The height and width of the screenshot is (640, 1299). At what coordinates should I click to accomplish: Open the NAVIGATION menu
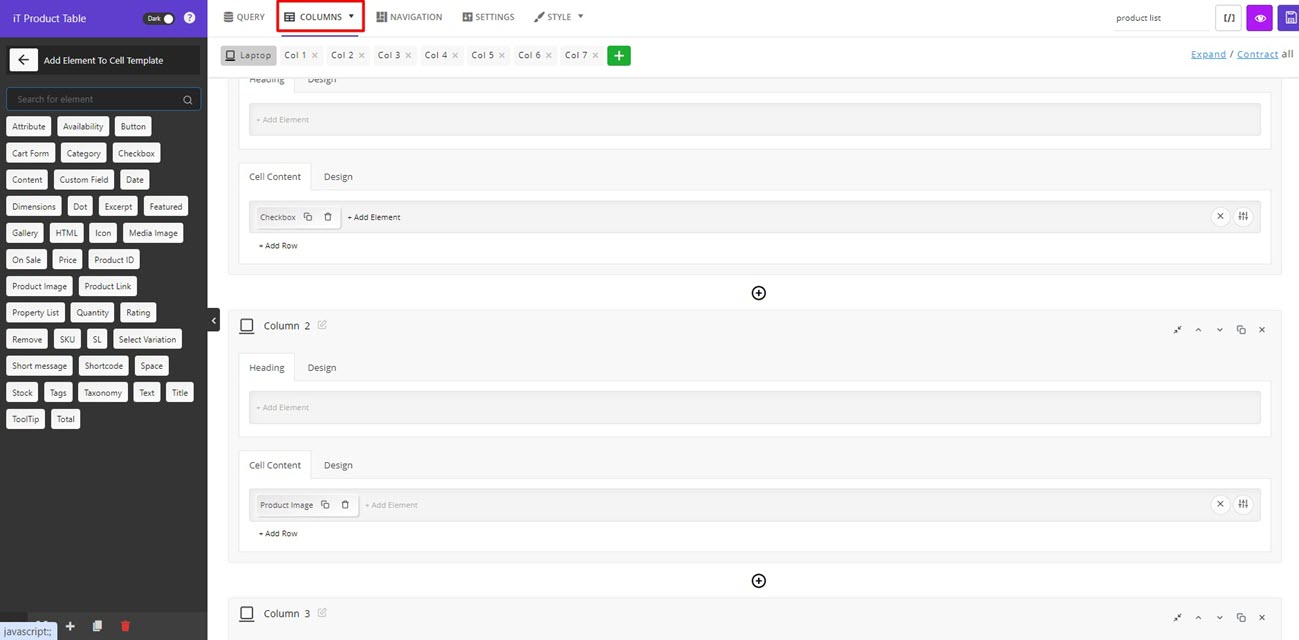tap(409, 17)
